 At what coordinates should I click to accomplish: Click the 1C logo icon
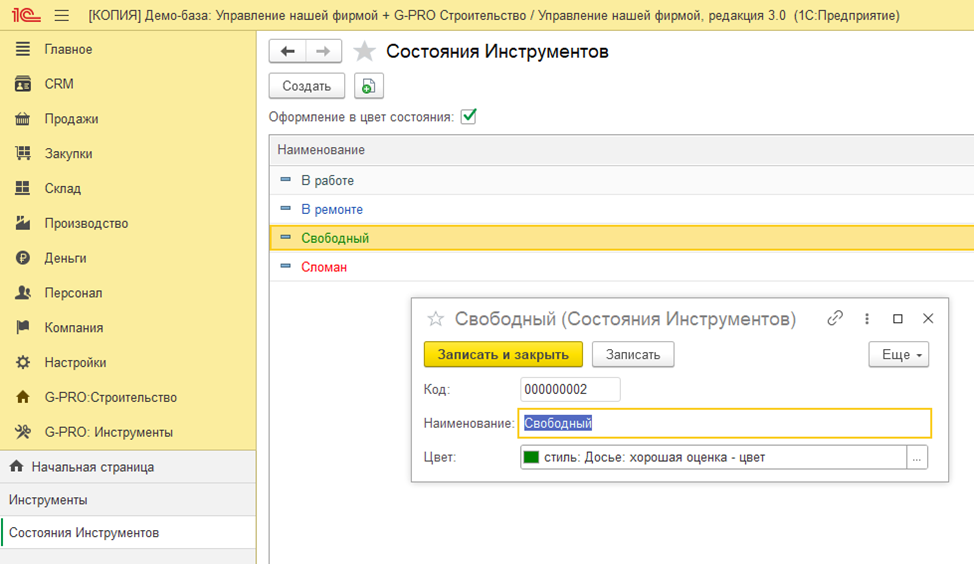26,16
